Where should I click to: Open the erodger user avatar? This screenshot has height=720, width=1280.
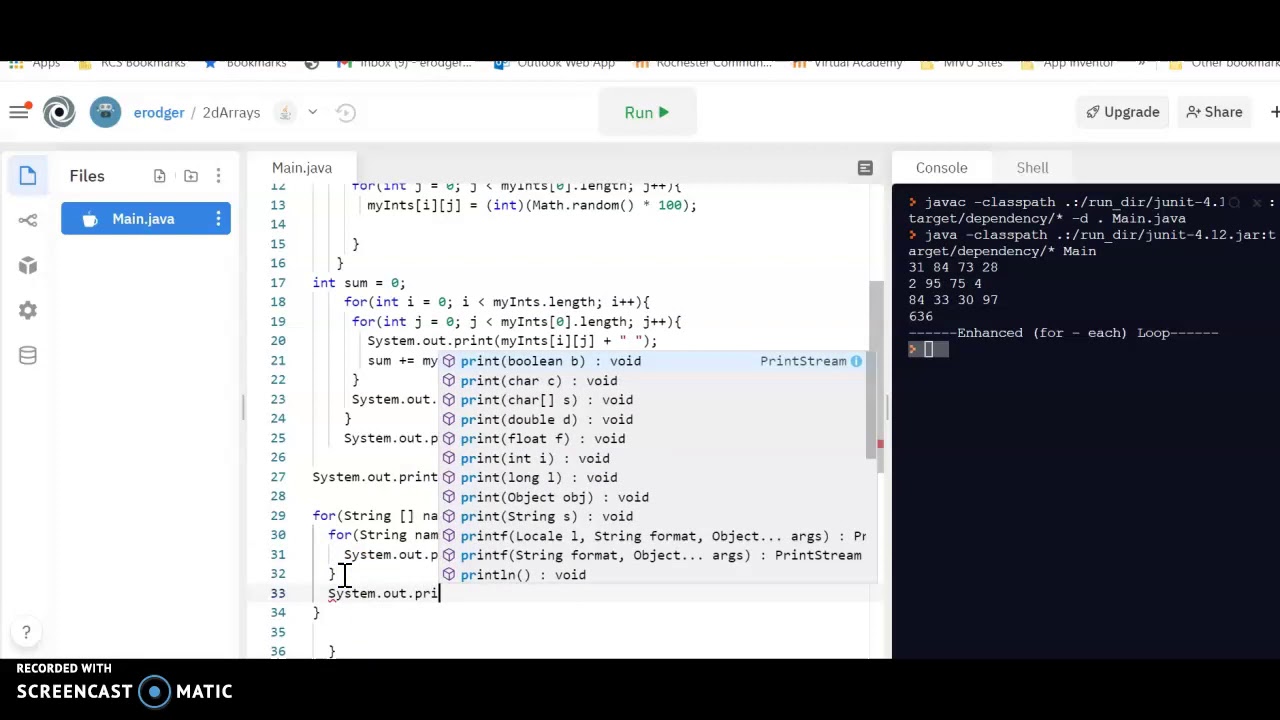(105, 112)
